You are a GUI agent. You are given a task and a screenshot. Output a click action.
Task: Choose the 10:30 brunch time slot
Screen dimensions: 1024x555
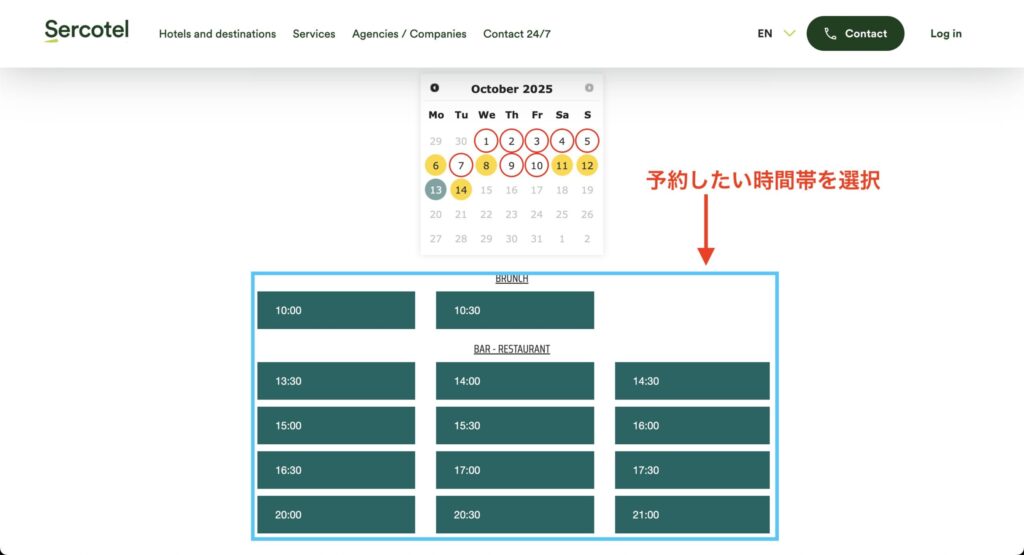[515, 310]
